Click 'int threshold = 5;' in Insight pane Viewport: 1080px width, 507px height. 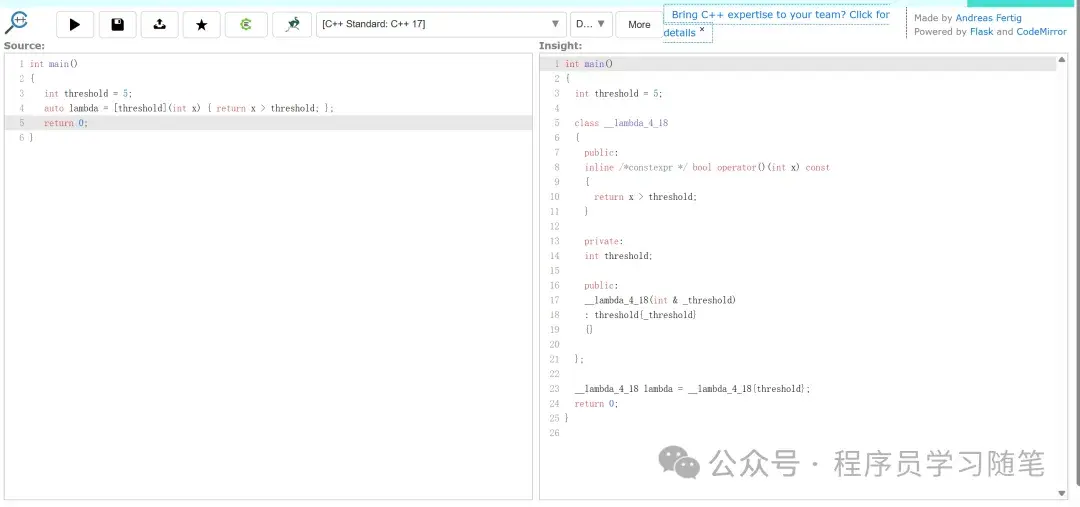[619, 94]
